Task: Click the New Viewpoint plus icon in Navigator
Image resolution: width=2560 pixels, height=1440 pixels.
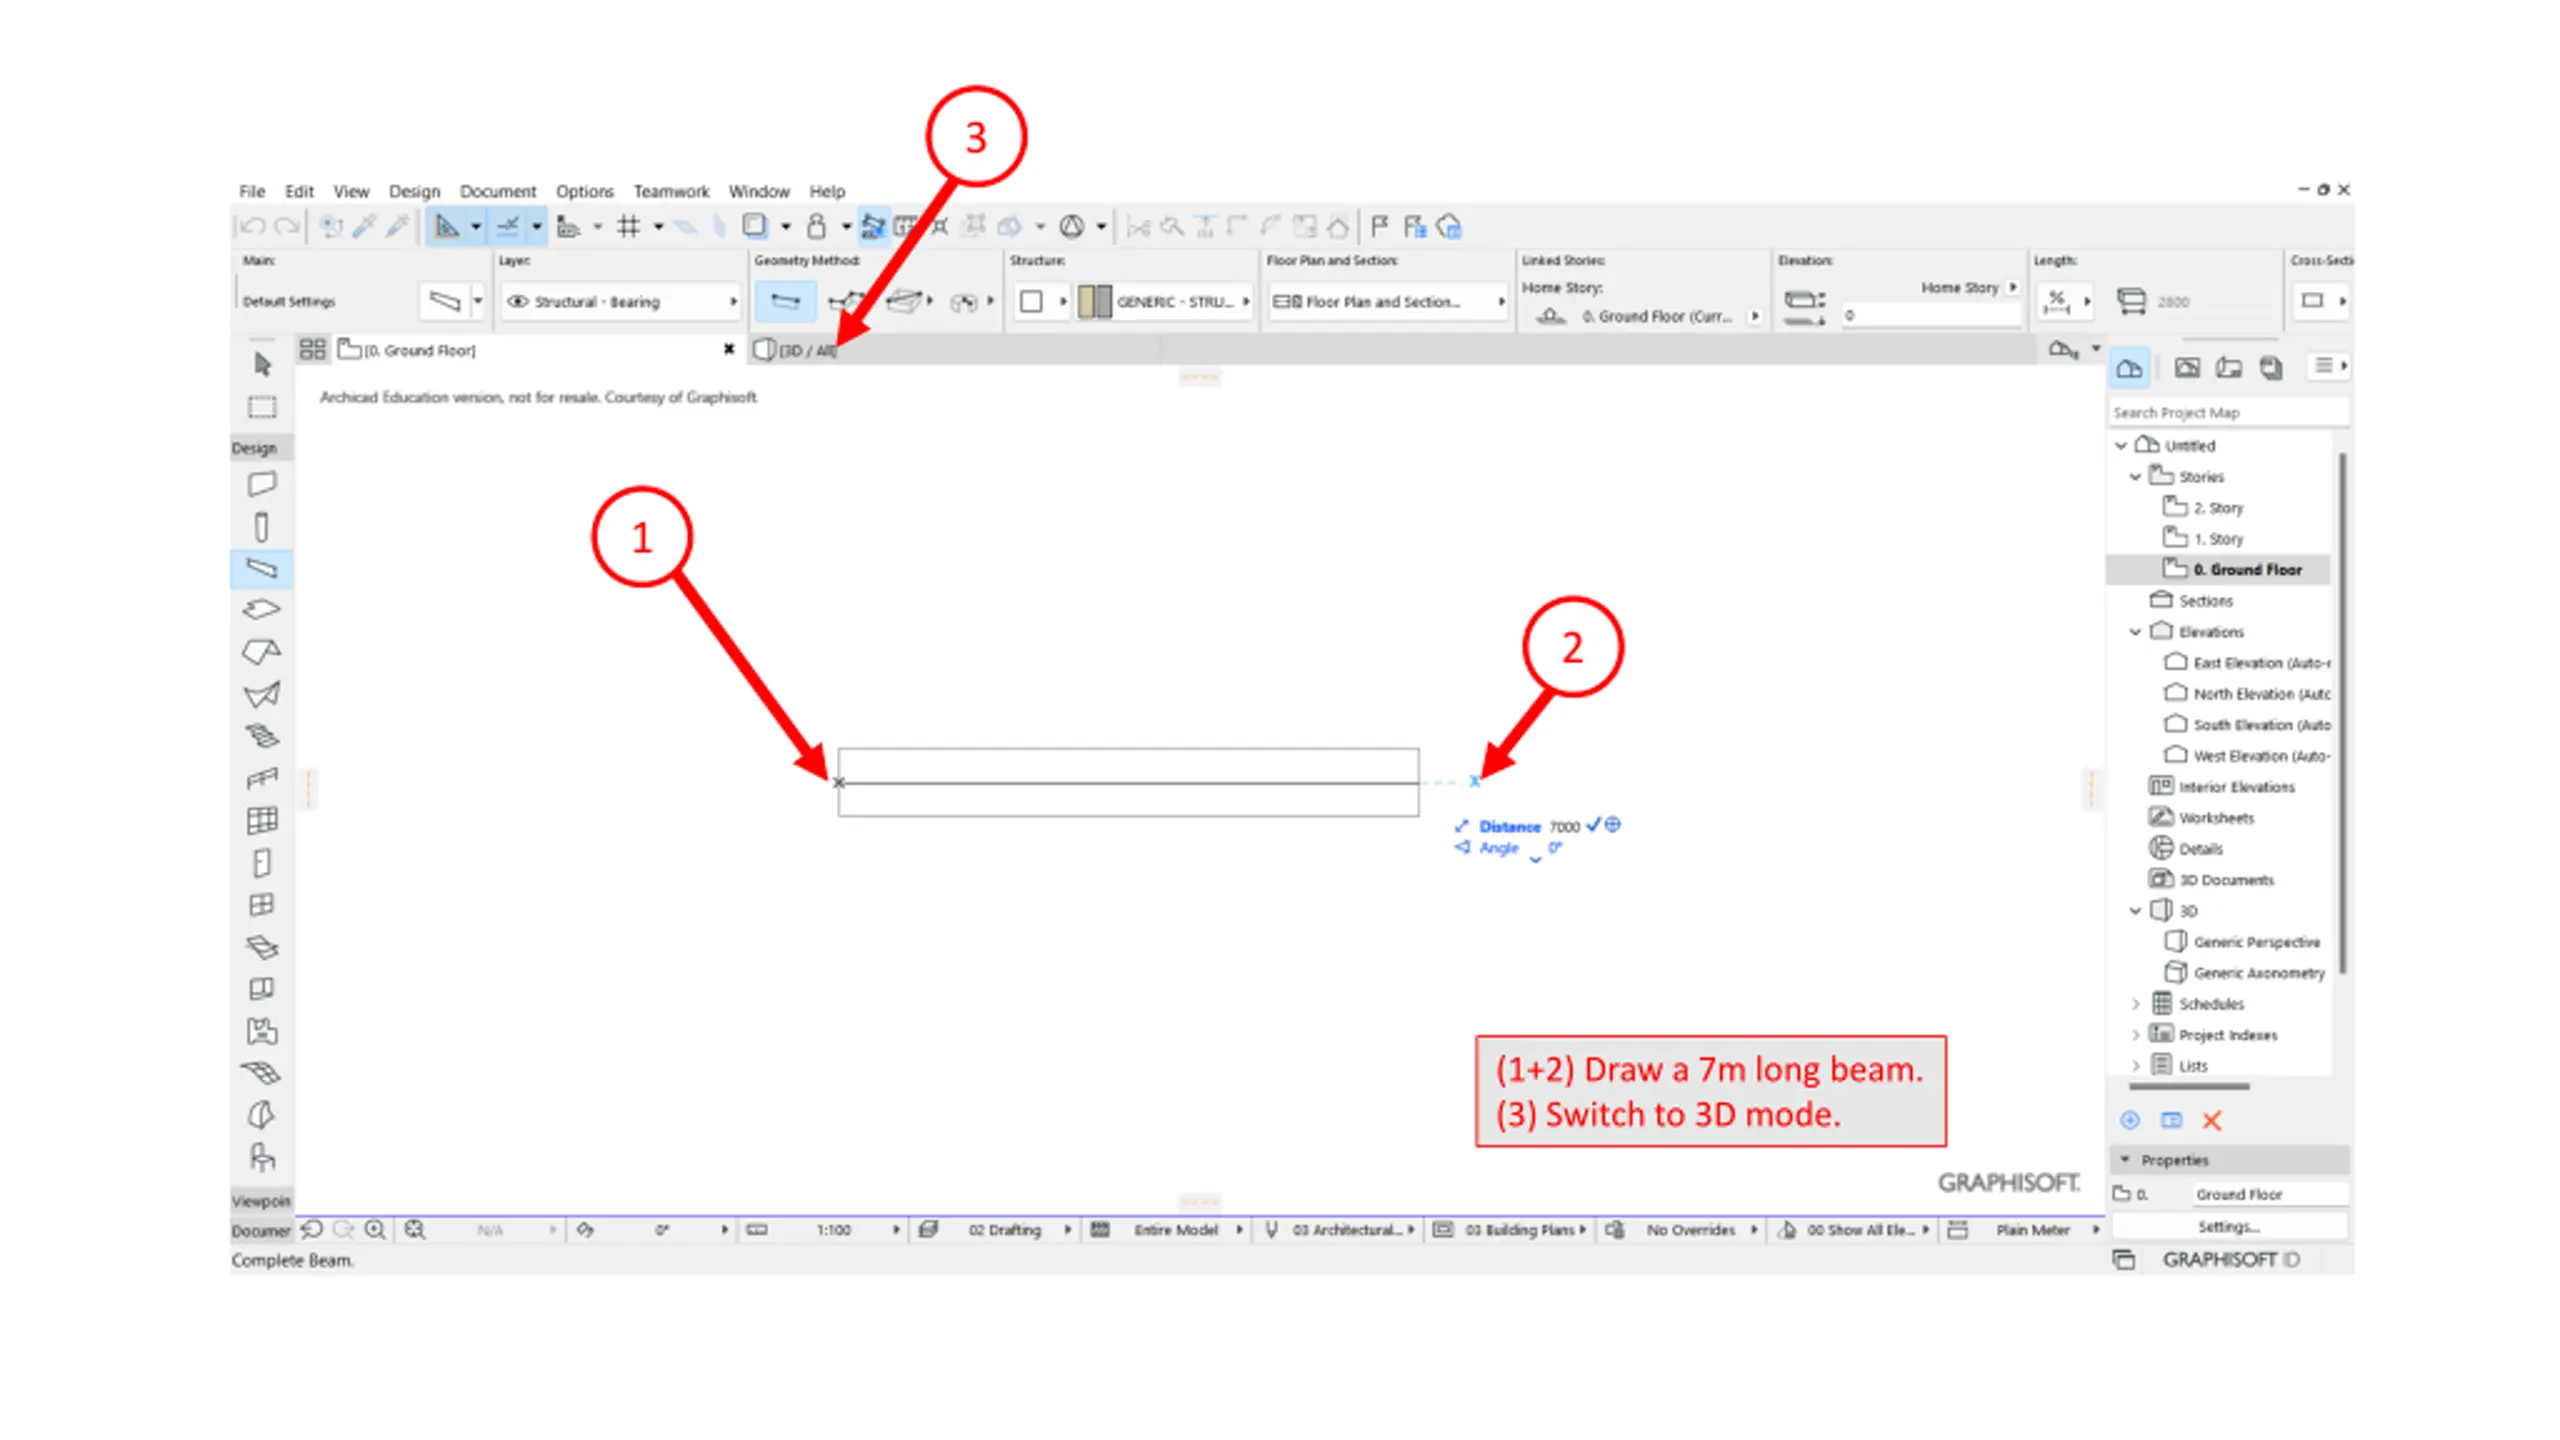Action: pyautogui.click(x=2130, y=1120)
